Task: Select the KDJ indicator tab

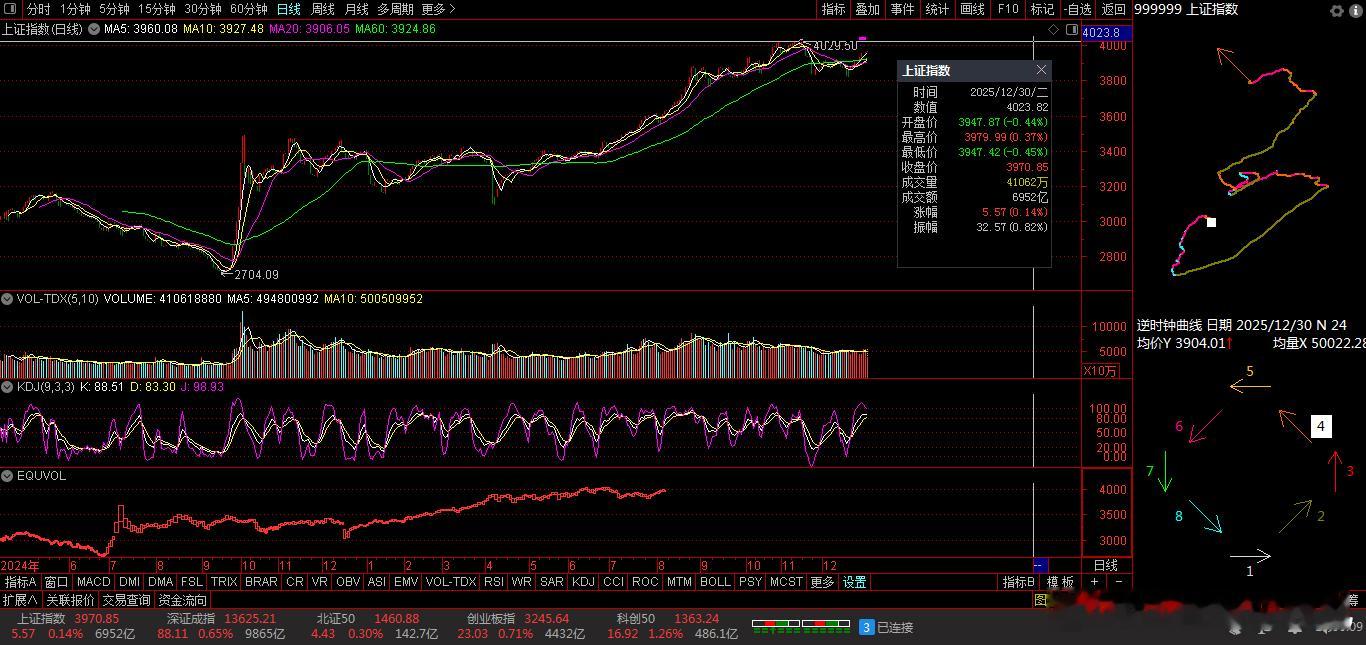Action: (x=583, y=582)
